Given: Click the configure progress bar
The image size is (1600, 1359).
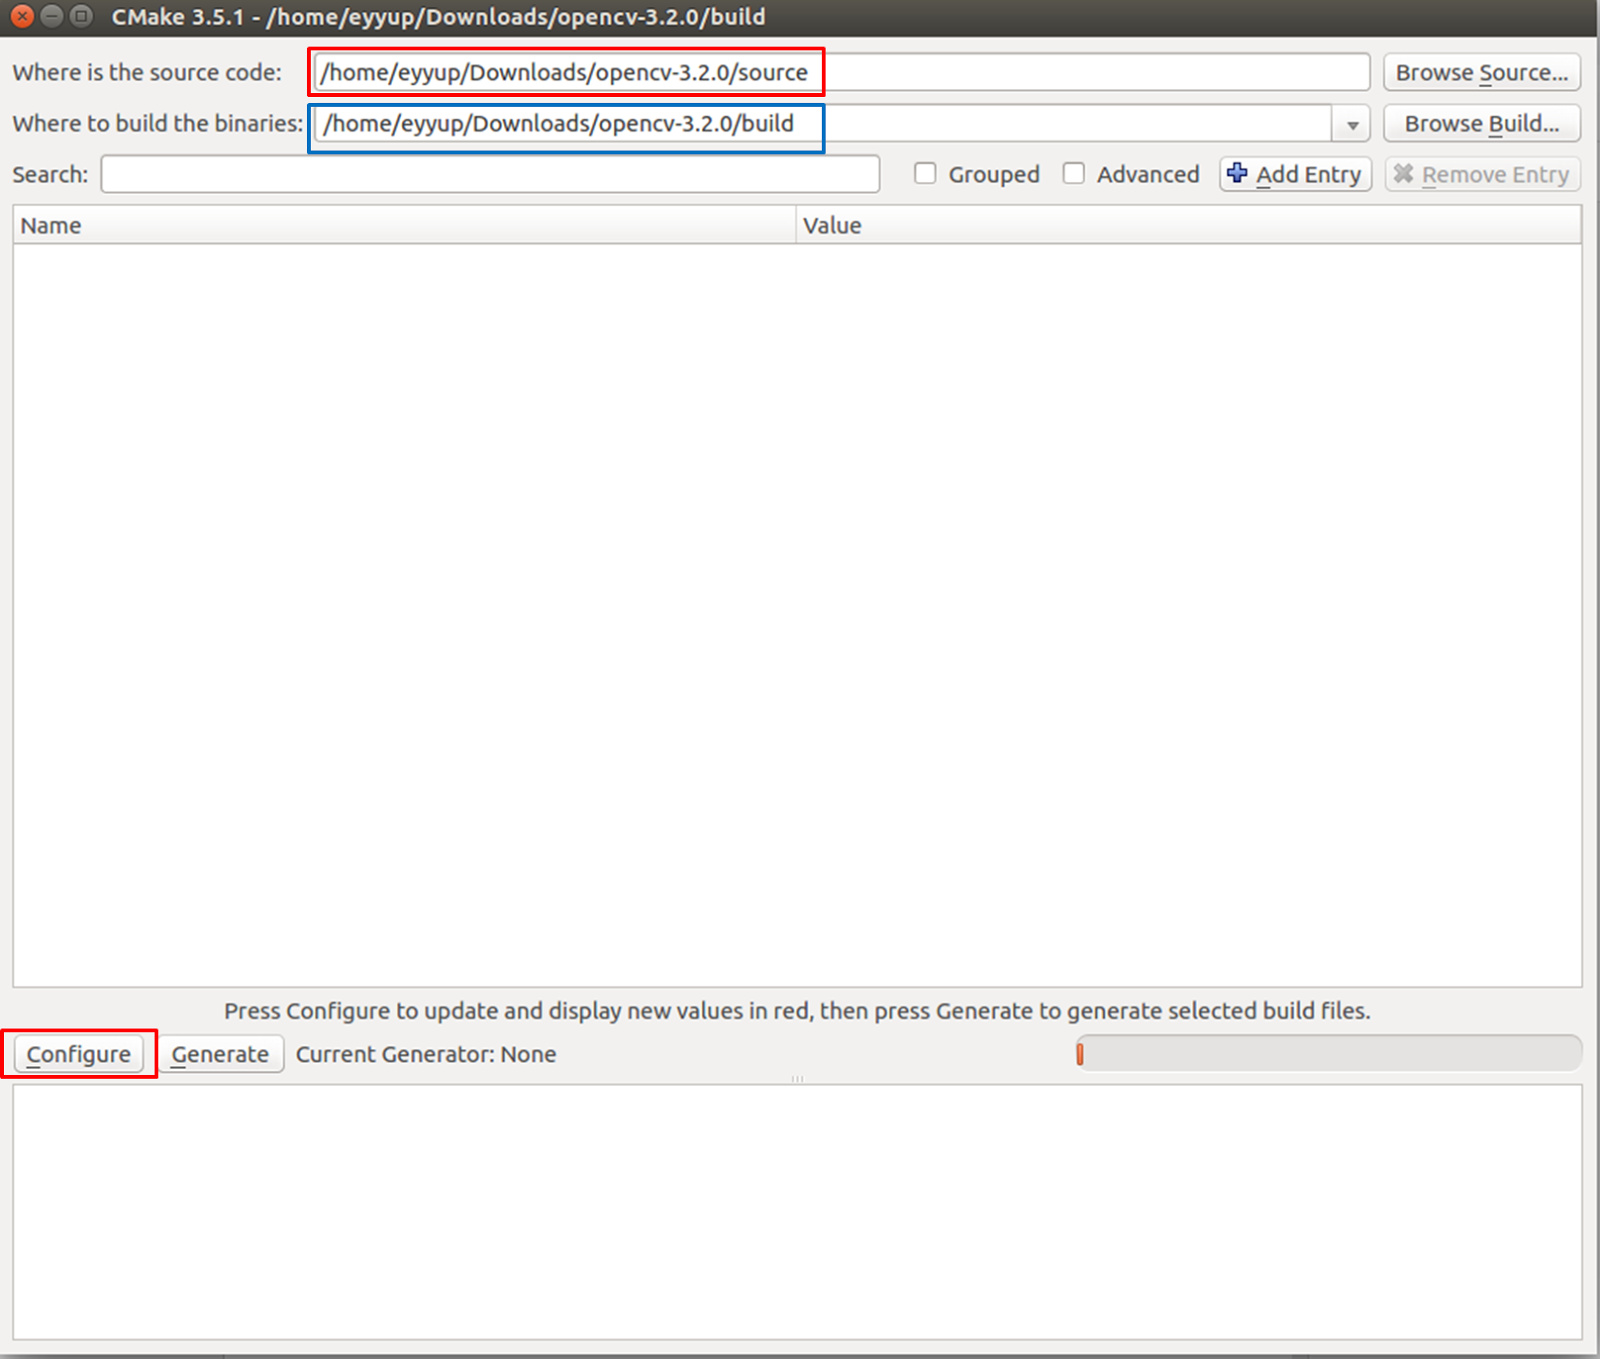Looking at the screenshot, I should click(1329, 1054).
